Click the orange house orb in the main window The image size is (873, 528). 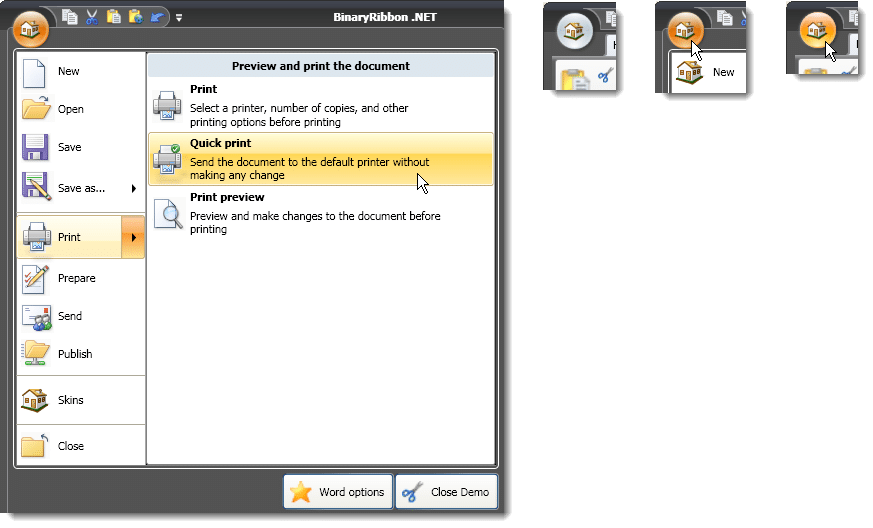(x=31, y=29)
